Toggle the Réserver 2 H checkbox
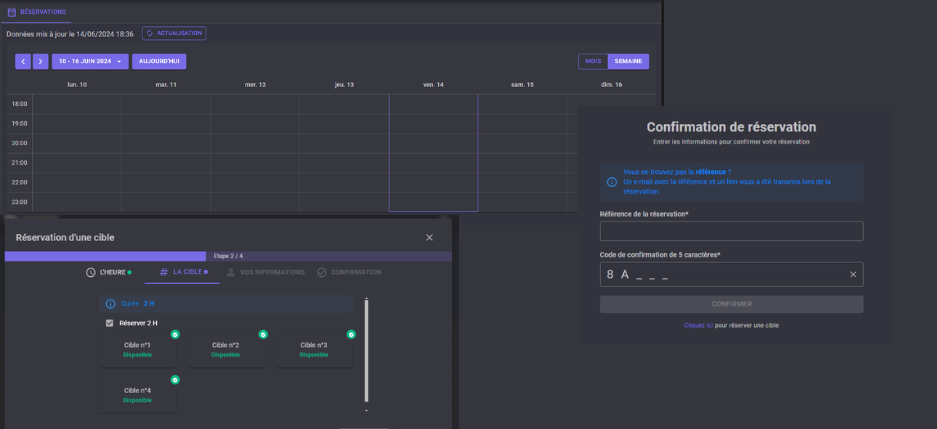Image resolution: width=937 pixels, height=429 pixels. (x=109, y=323)
